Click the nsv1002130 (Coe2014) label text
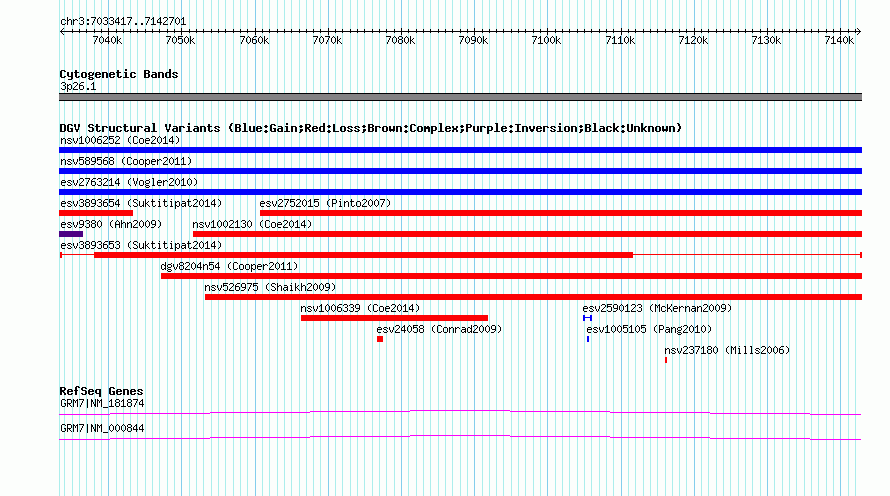 (253, 224)
